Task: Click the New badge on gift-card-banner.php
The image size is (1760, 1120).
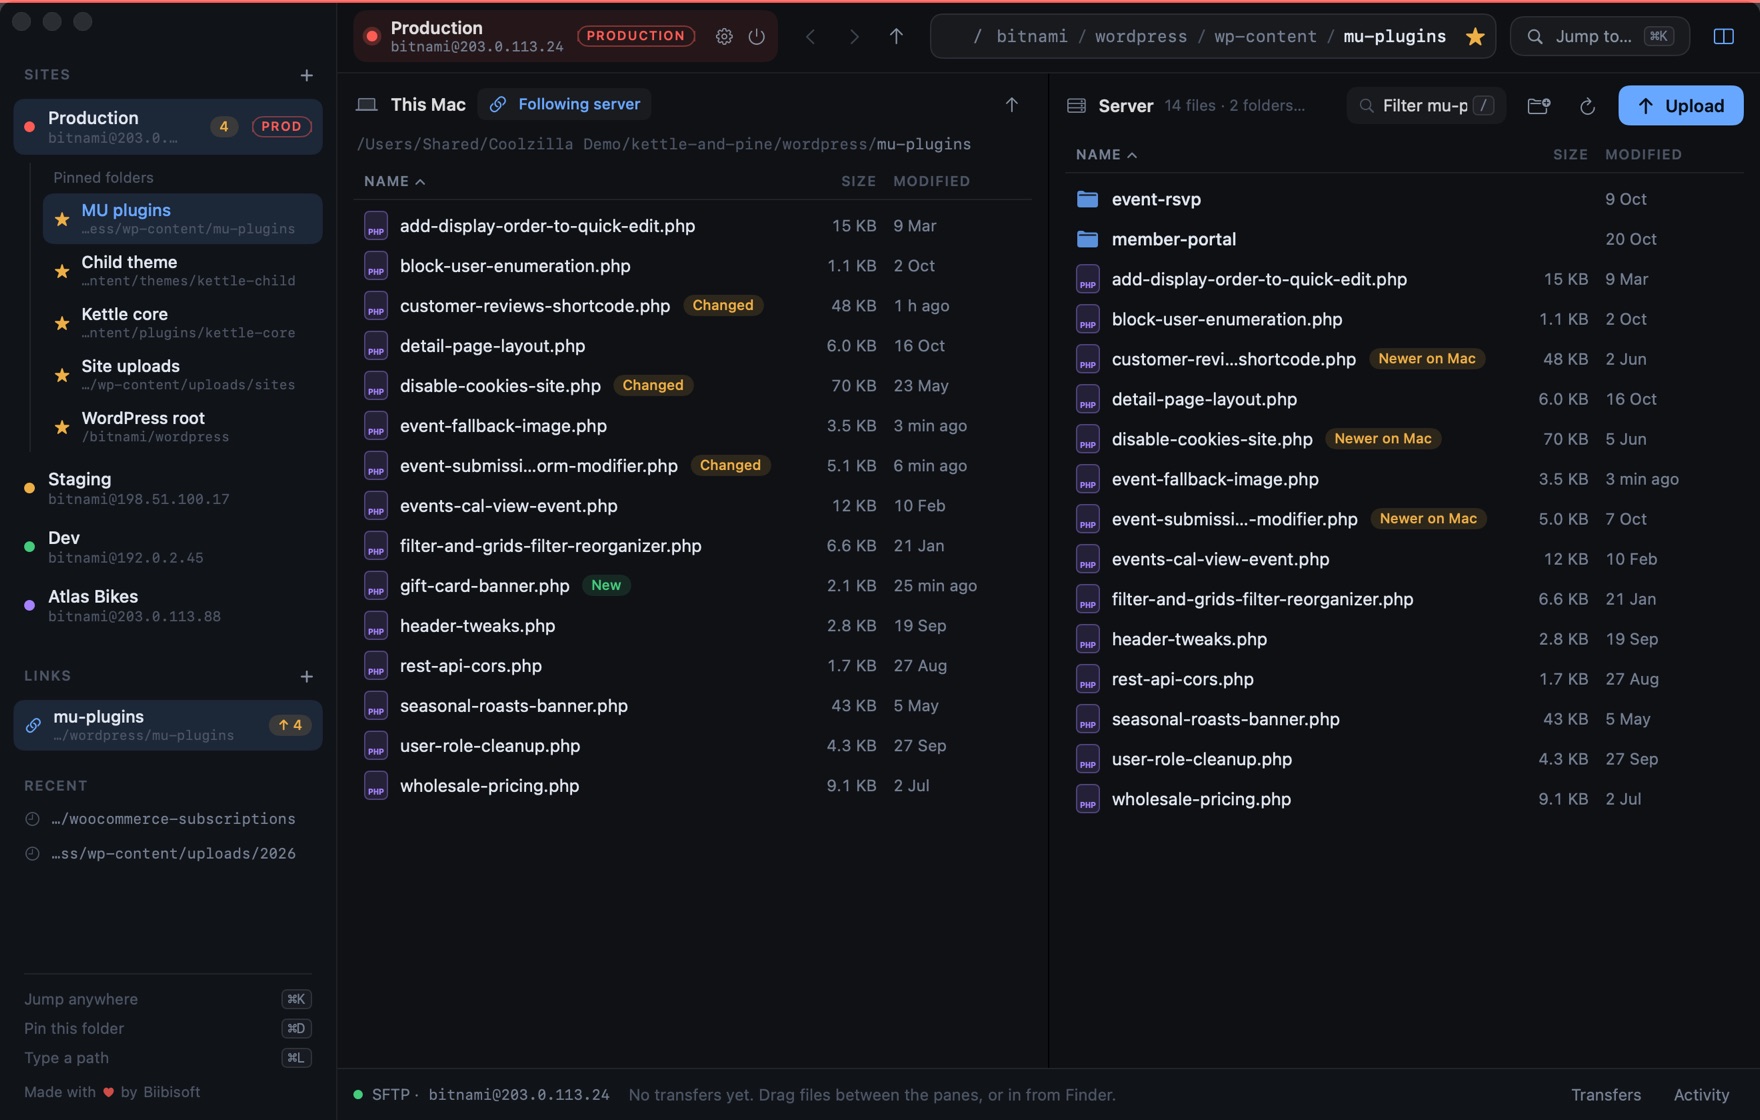Action: click(606, 586)
